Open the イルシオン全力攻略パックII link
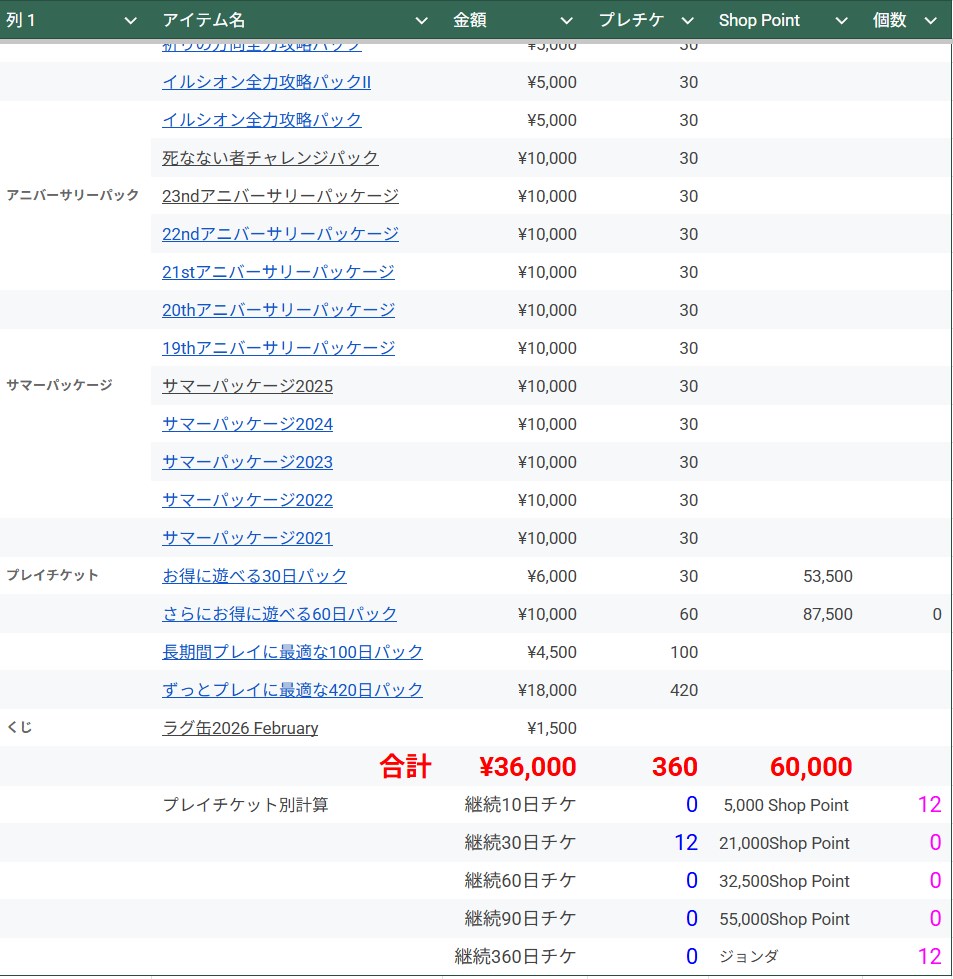This screenshot has width=953, height=979. click(x=266, y=82)
